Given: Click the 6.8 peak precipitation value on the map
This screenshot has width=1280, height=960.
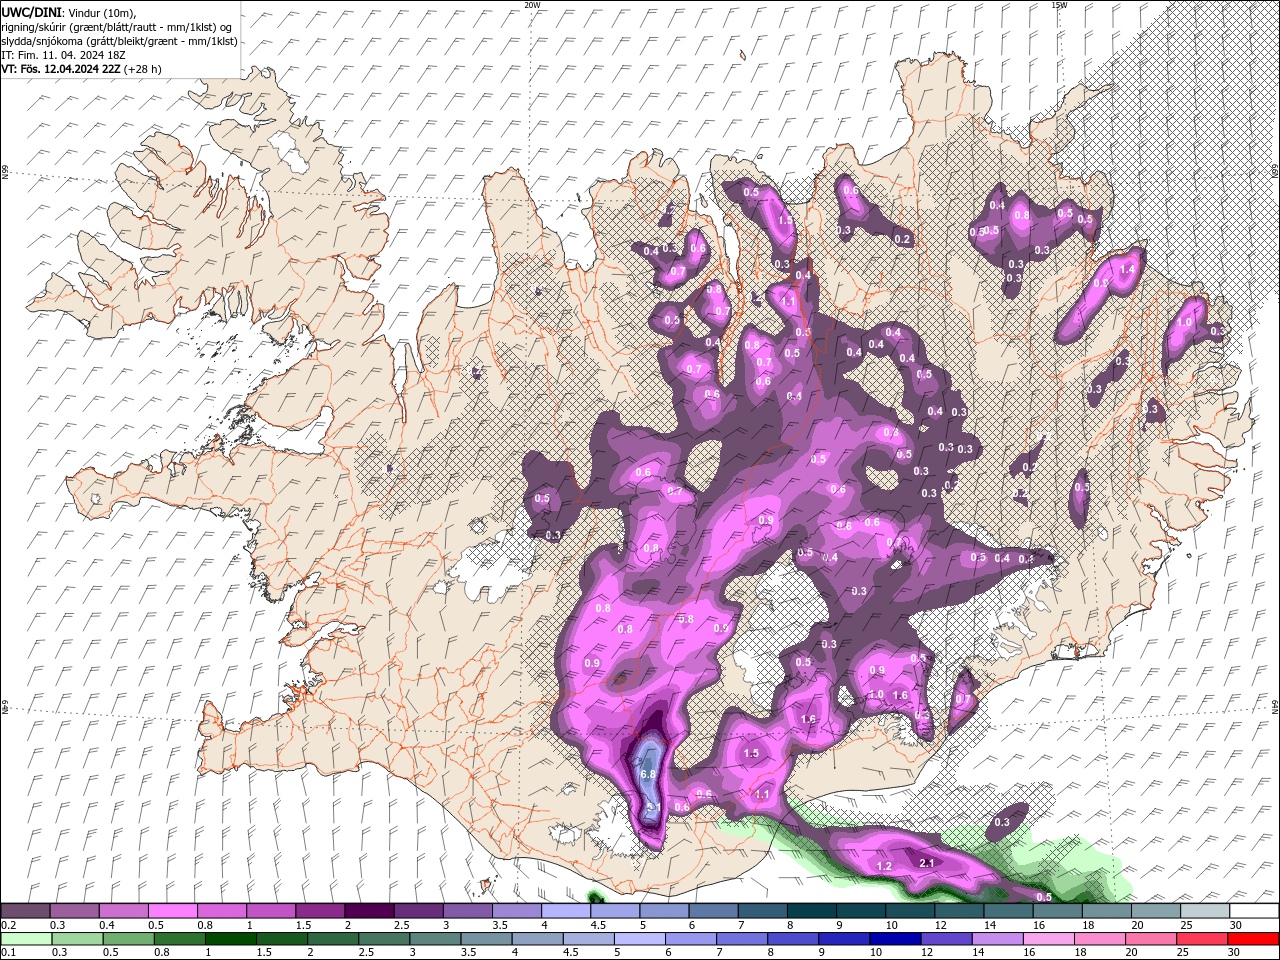Looking at the screenshot, I should click(647, 774).
